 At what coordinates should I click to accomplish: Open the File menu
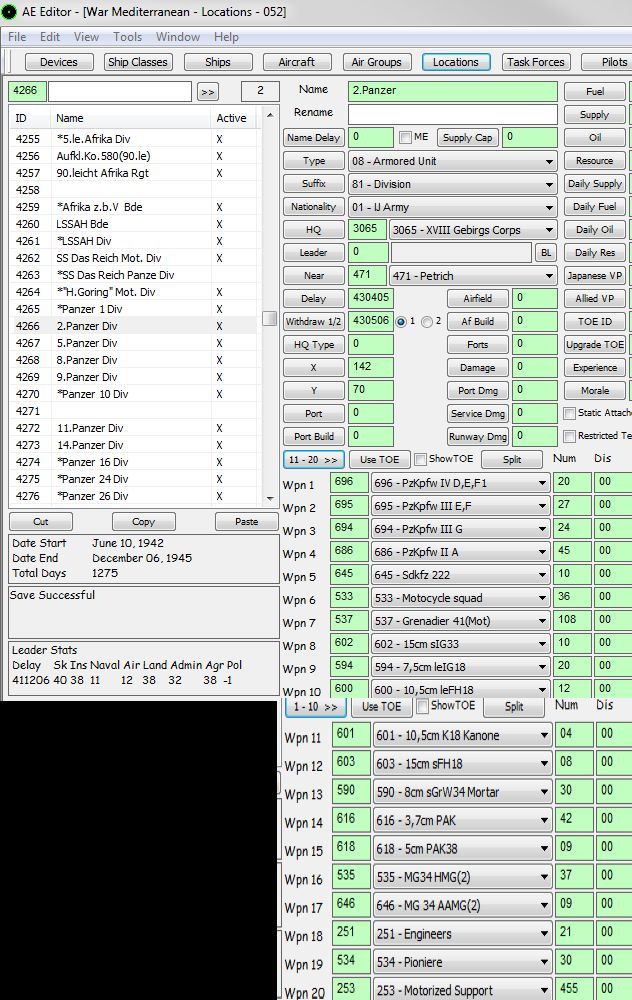pos(17,37)
